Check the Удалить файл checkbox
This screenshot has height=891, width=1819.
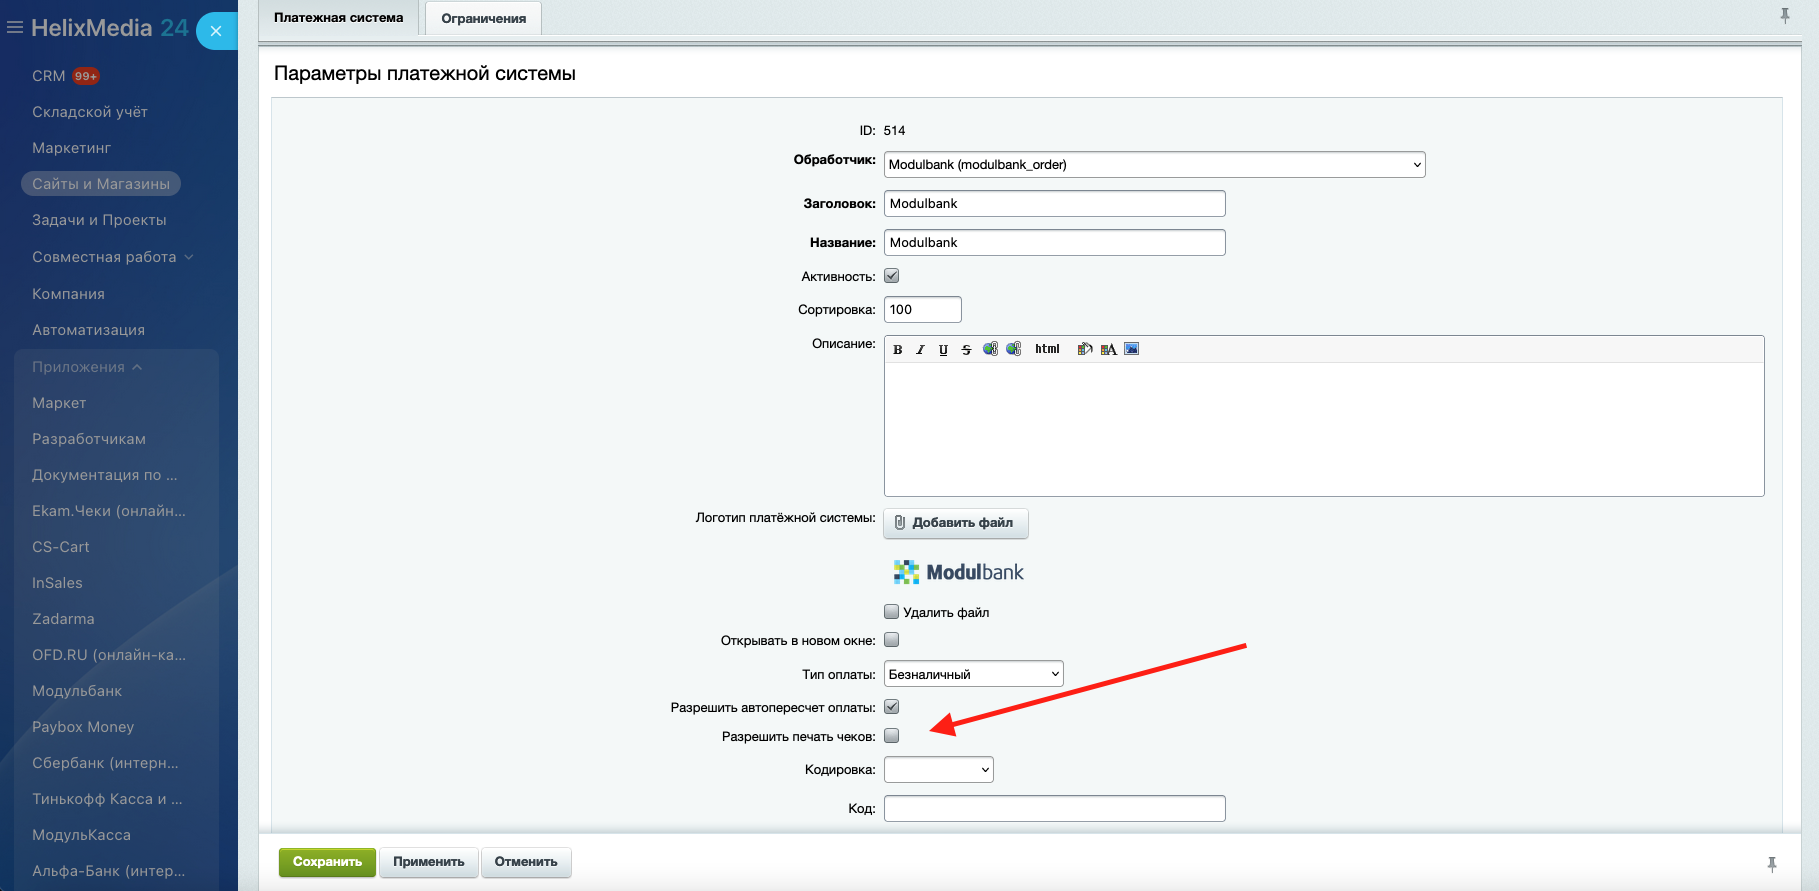(892, 611)
